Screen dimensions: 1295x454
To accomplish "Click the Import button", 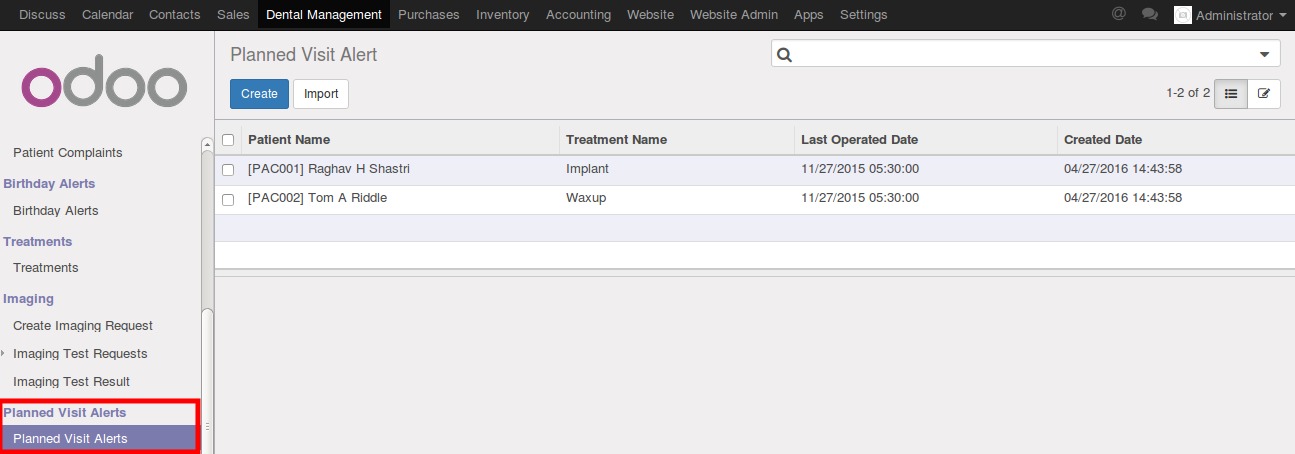I will (321, 94).
